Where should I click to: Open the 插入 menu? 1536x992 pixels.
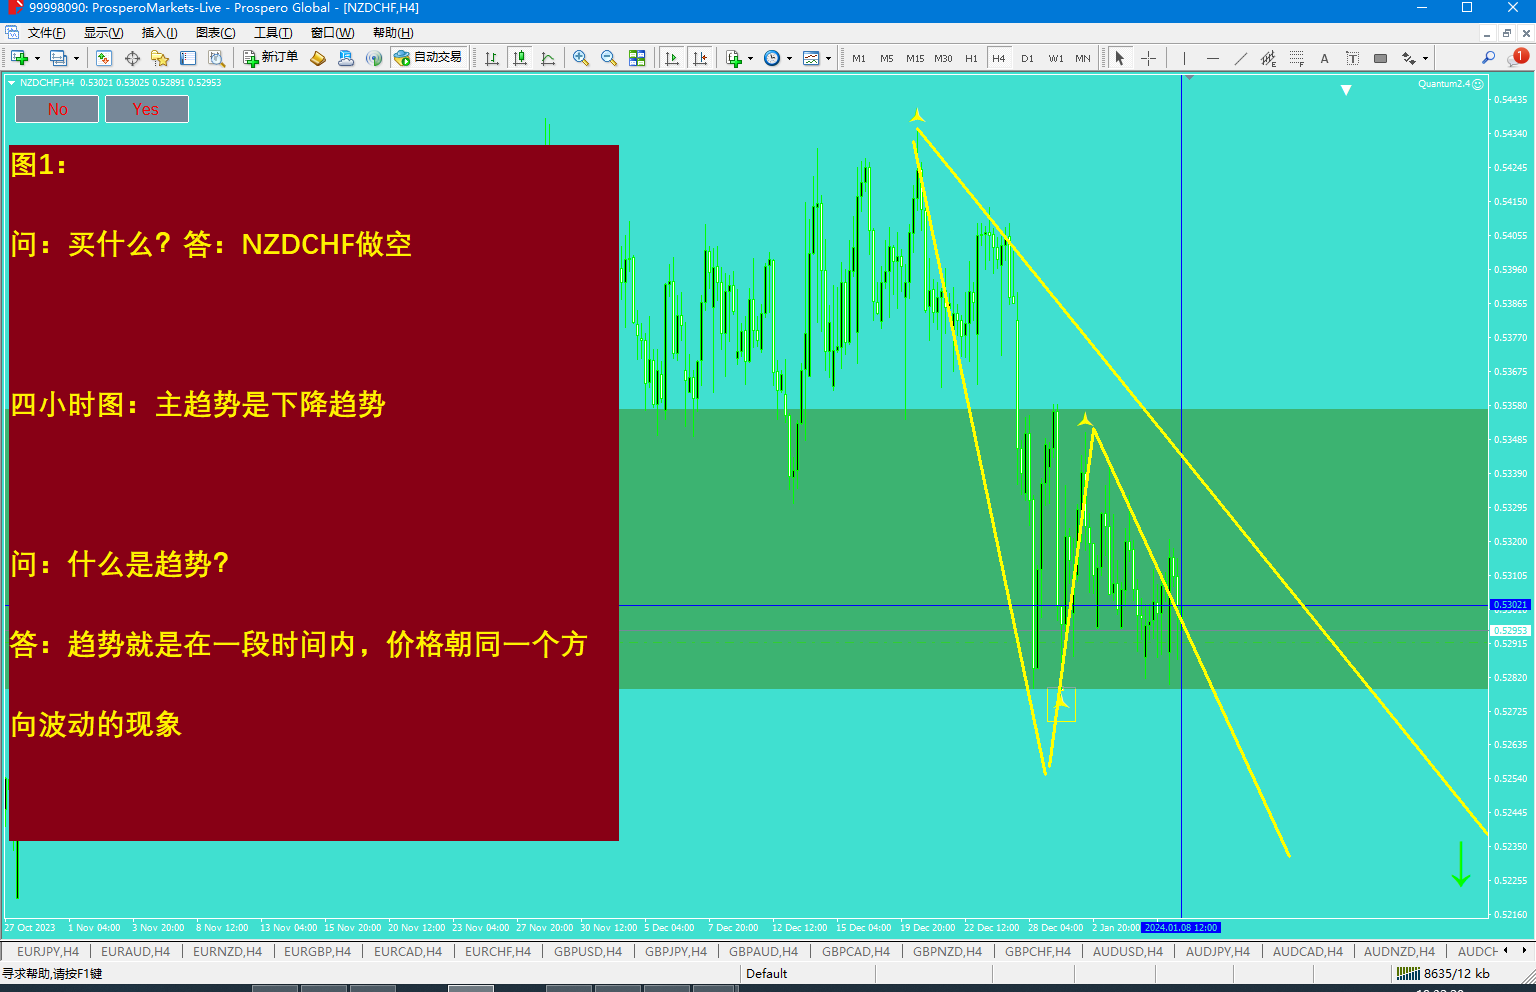pyautogui.click(x=160, y=32)
